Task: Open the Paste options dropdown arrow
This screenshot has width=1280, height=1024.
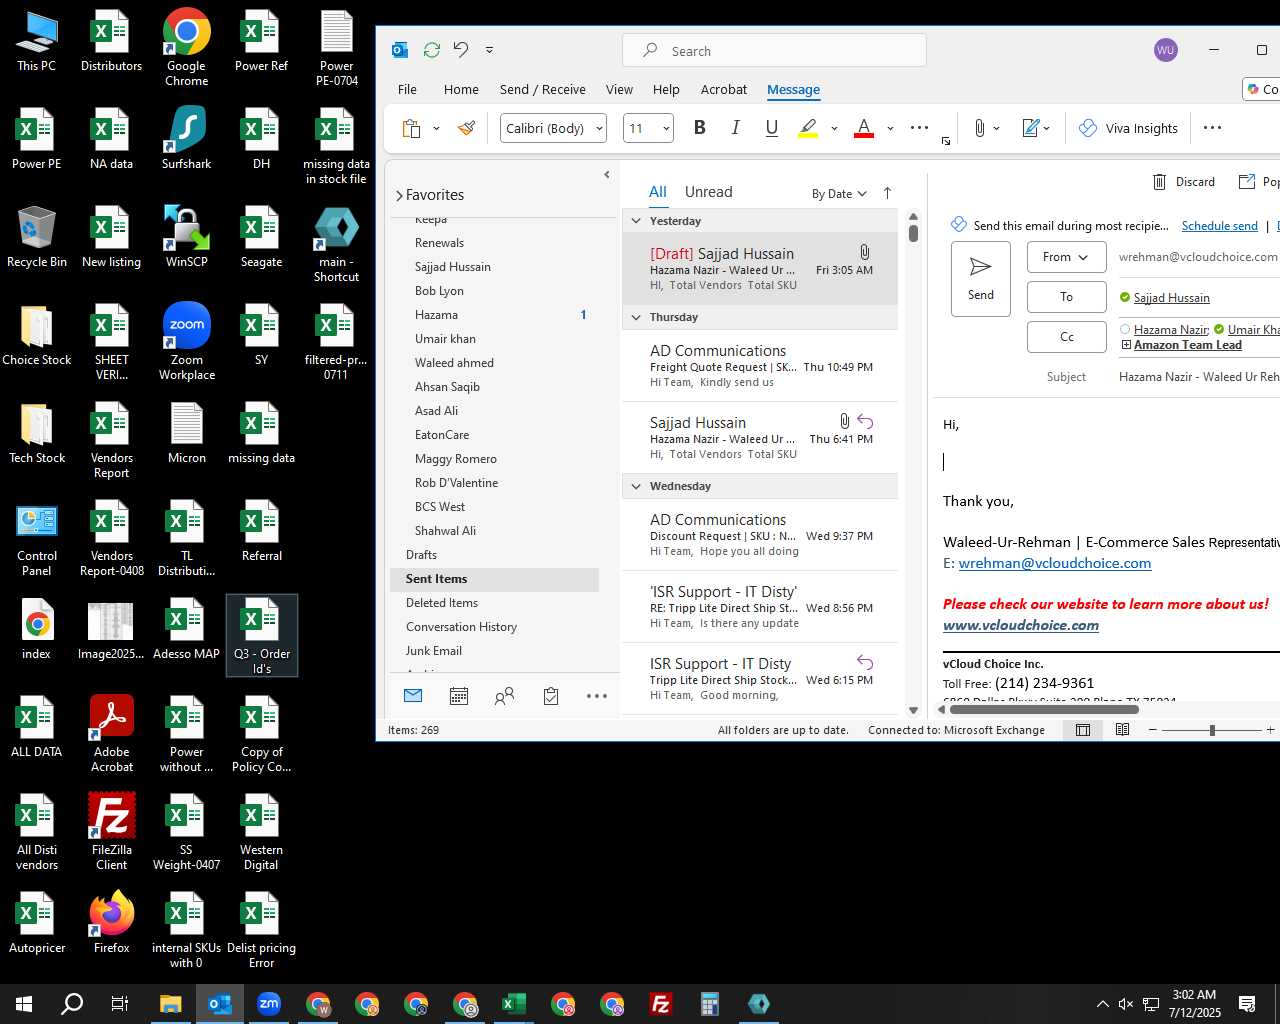Action: [x=436, y=128]
